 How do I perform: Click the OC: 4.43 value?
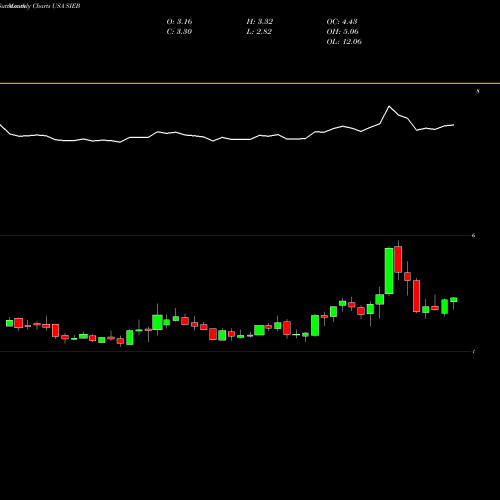point(342,22)
